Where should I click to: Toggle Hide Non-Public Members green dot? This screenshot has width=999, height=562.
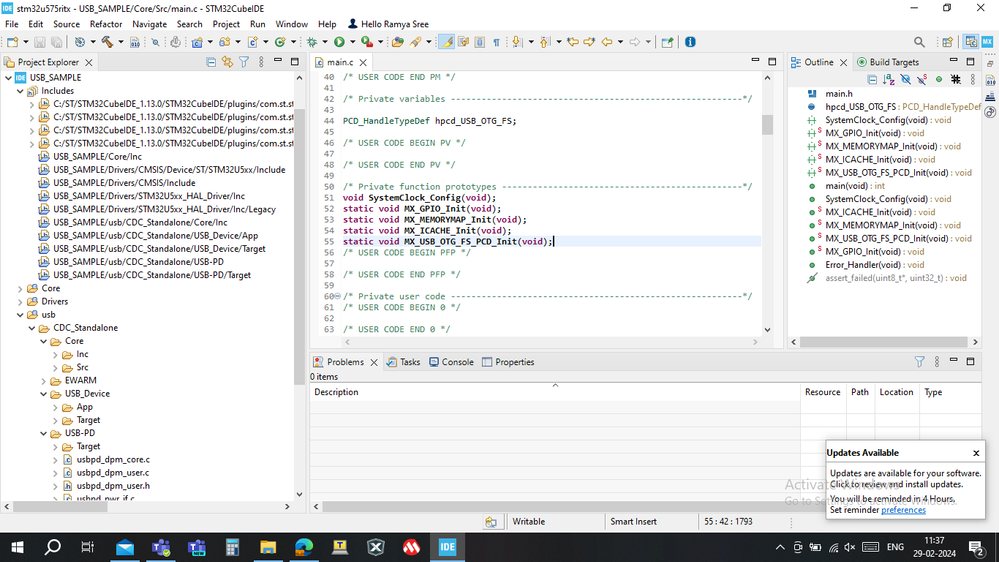click(x=938, y=79)
